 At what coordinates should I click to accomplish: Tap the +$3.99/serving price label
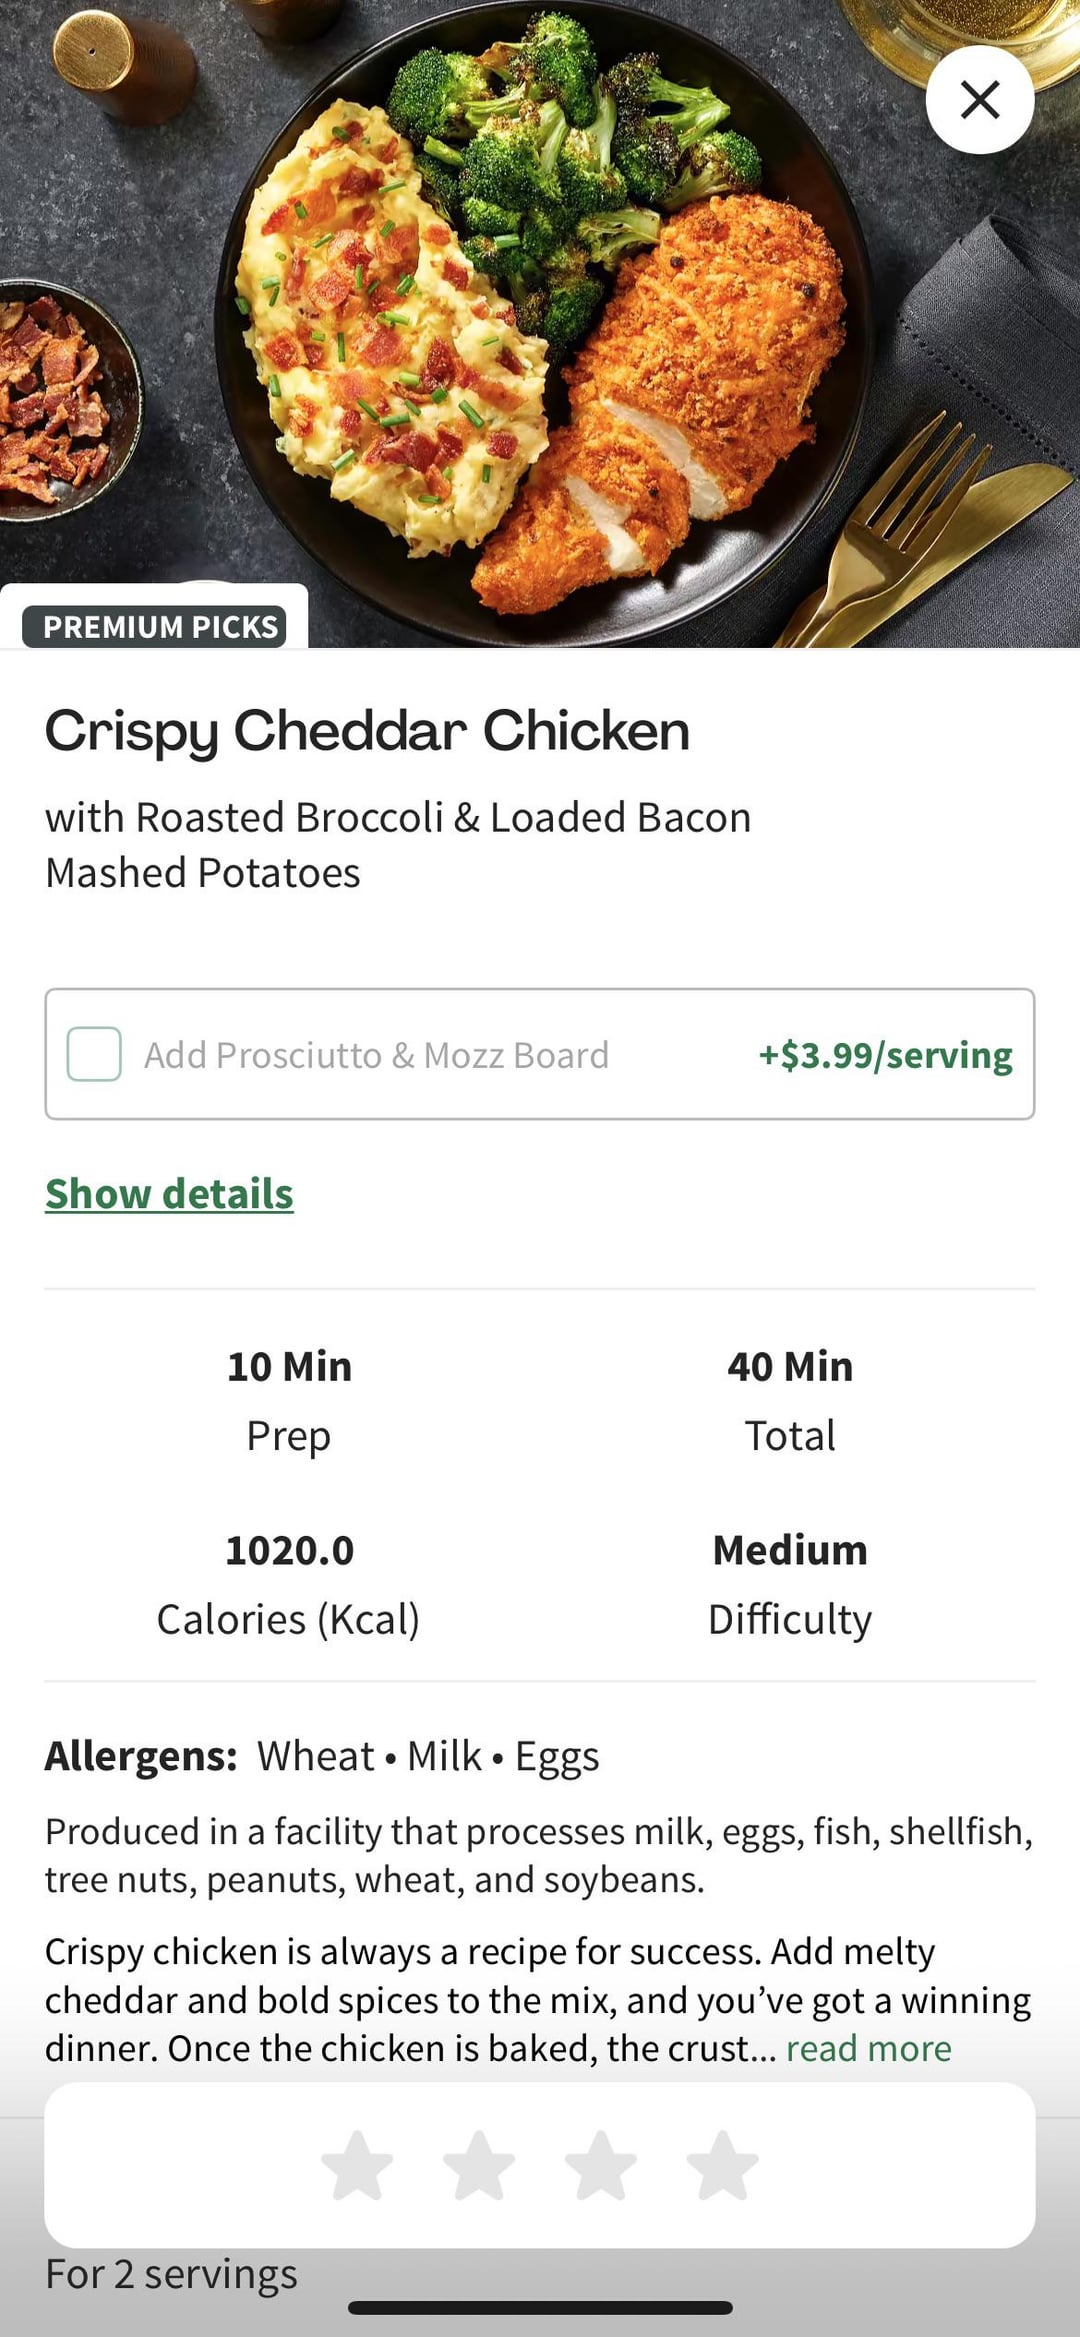tap(885, 1055)
